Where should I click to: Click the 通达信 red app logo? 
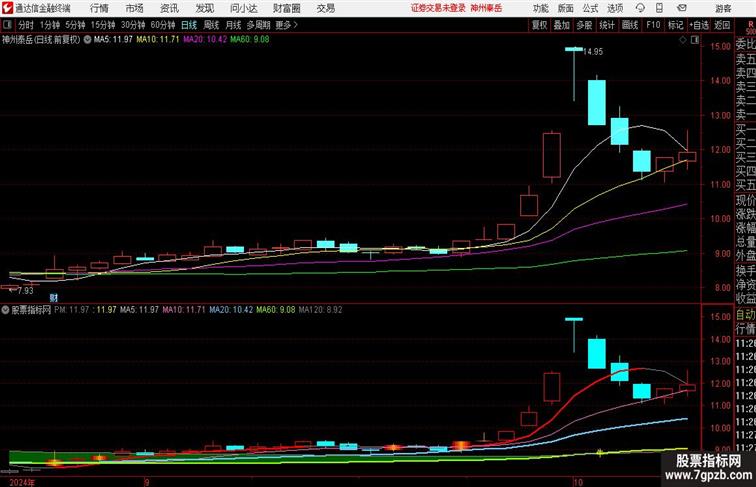click(7, 8)
